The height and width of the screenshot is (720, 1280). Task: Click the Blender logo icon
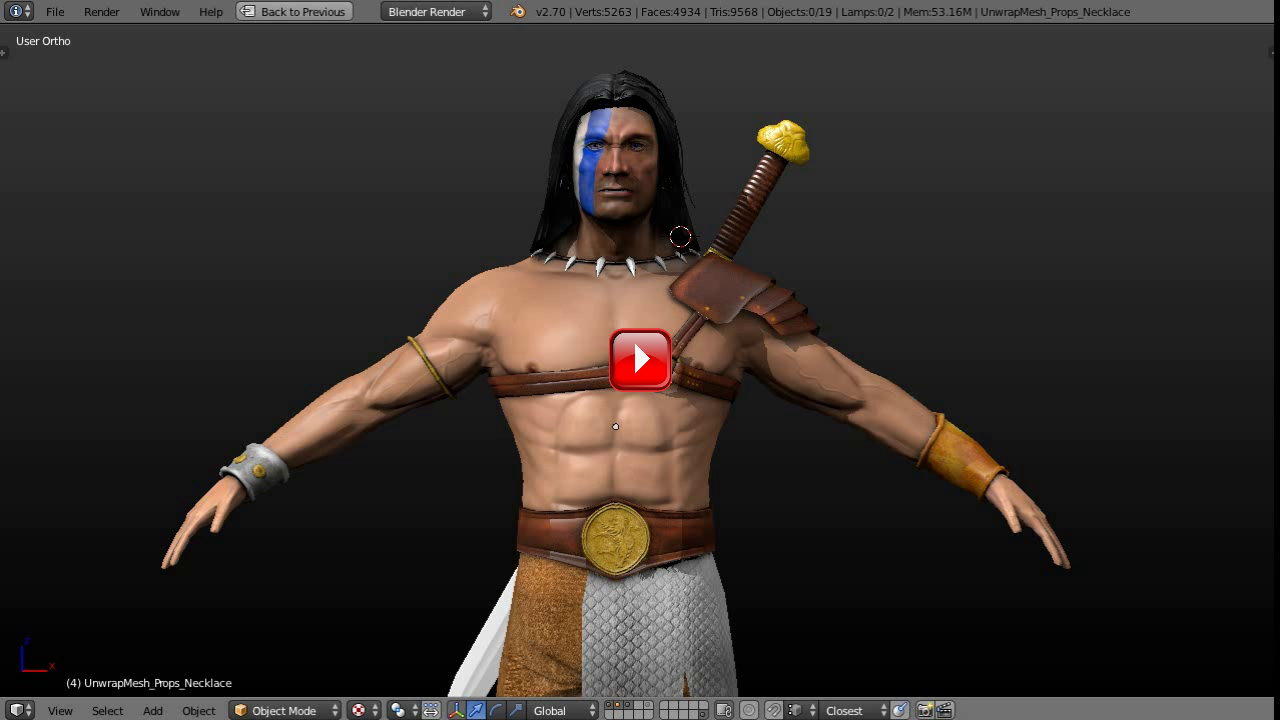tap(517, 12)
